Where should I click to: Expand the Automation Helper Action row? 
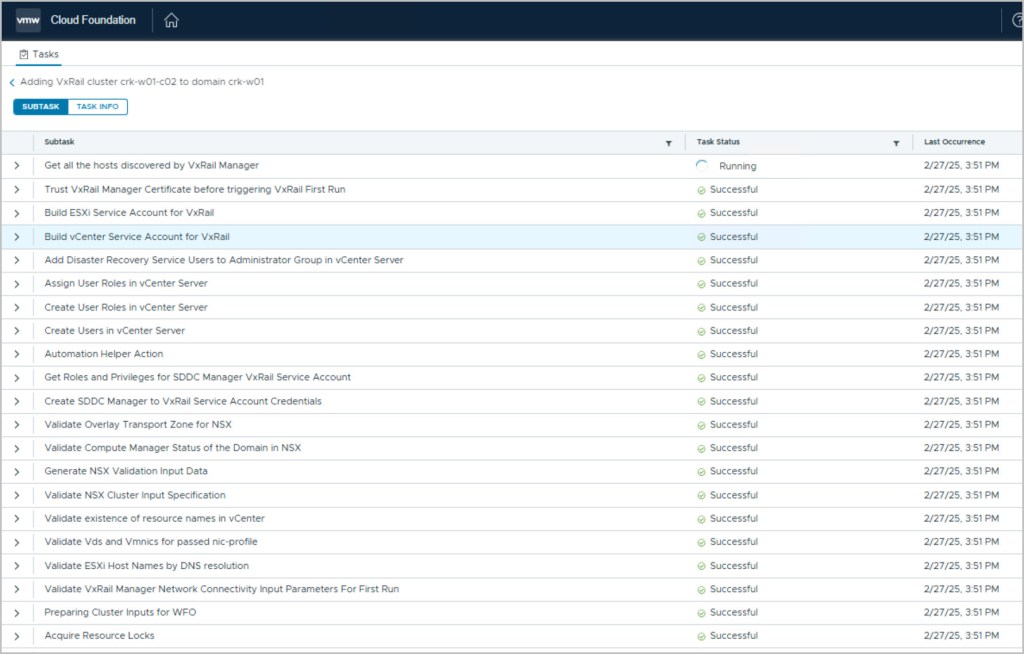pyautogui.click(x=17, y=354)
